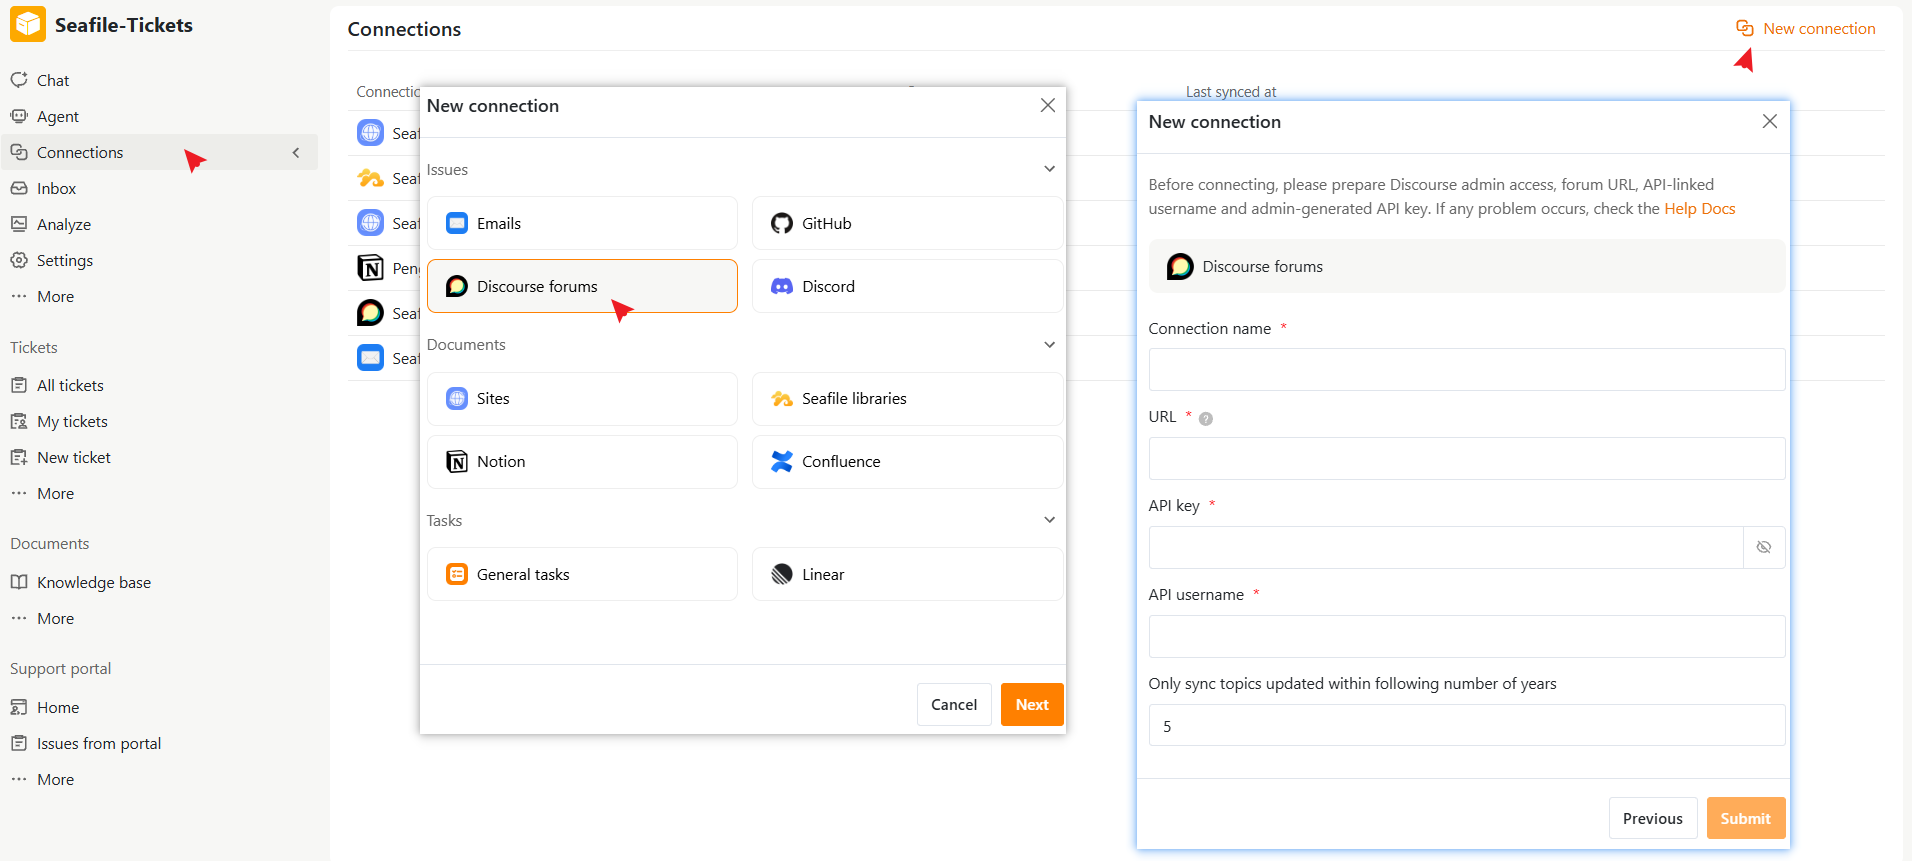The height and width of the screenshot is (861, 1912).
Task: Select the Confluence connection type
Action: 907,461
